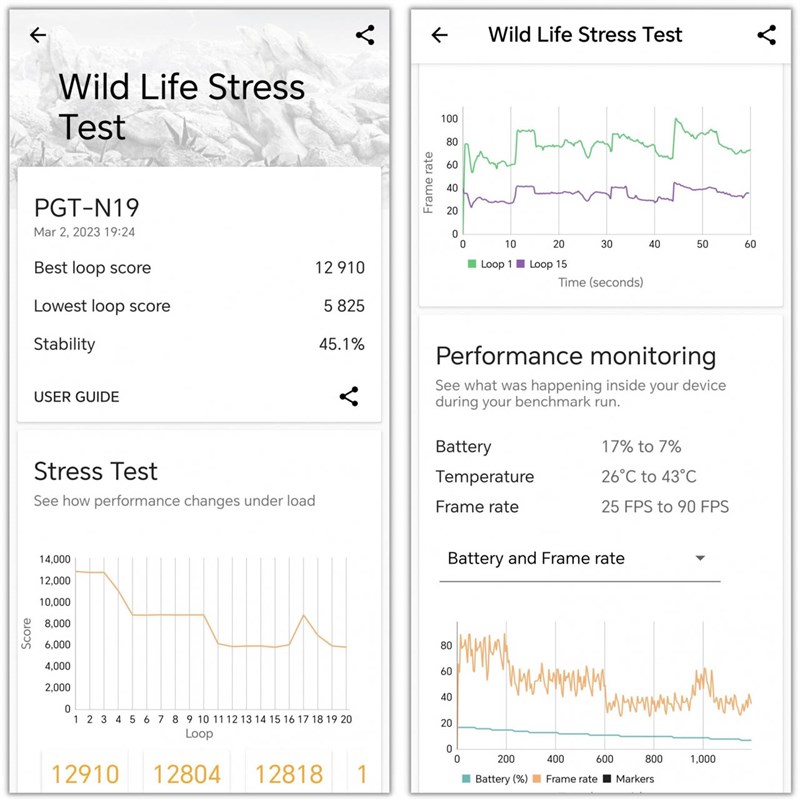Screen dimensions: 800x799
Task: Tap share icon in left screen header
Action: (365, 35)
